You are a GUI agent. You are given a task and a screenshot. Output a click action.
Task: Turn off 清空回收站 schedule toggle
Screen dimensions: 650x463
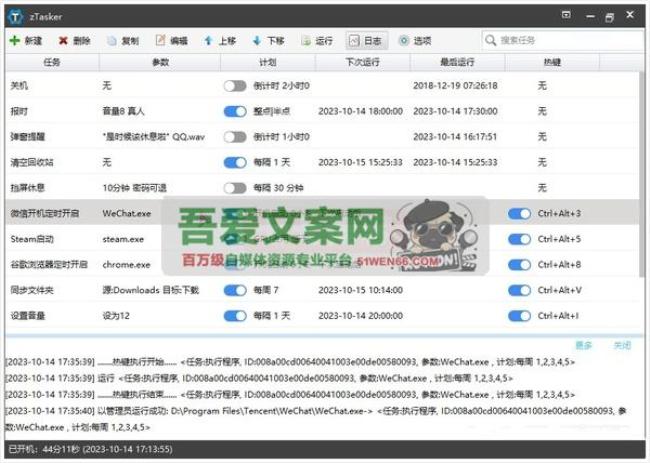235,162
